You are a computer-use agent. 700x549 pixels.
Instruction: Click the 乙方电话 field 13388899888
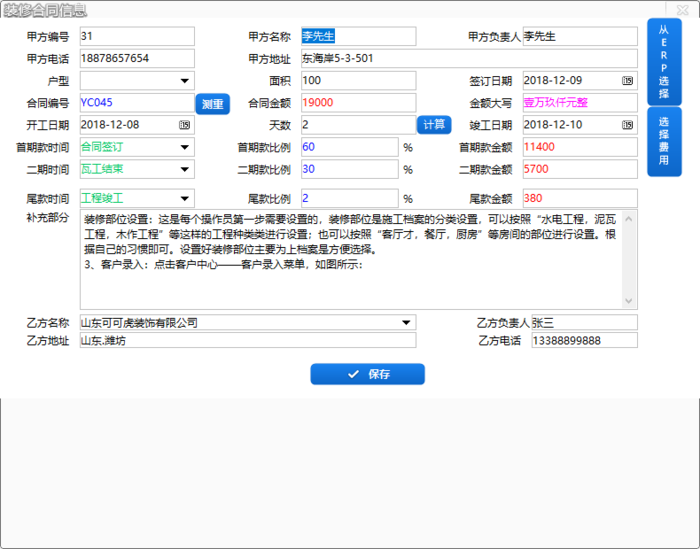tap(584, 340)
